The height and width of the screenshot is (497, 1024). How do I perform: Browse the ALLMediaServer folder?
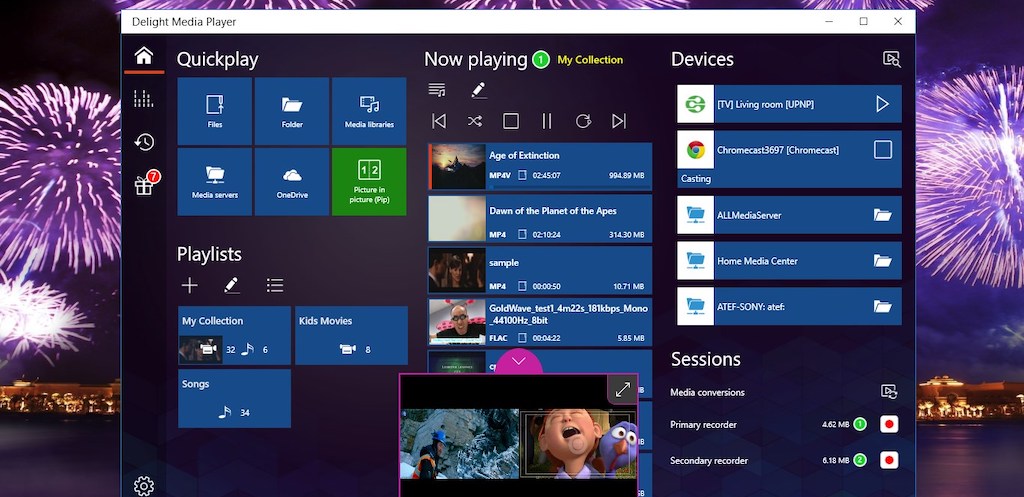coord(881,215)
